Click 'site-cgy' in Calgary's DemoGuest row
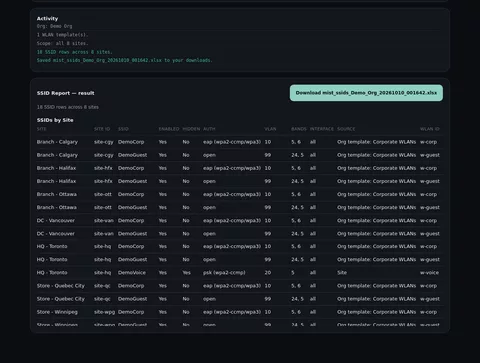Screen dimensions: 480x363 (x=104, y=155)
